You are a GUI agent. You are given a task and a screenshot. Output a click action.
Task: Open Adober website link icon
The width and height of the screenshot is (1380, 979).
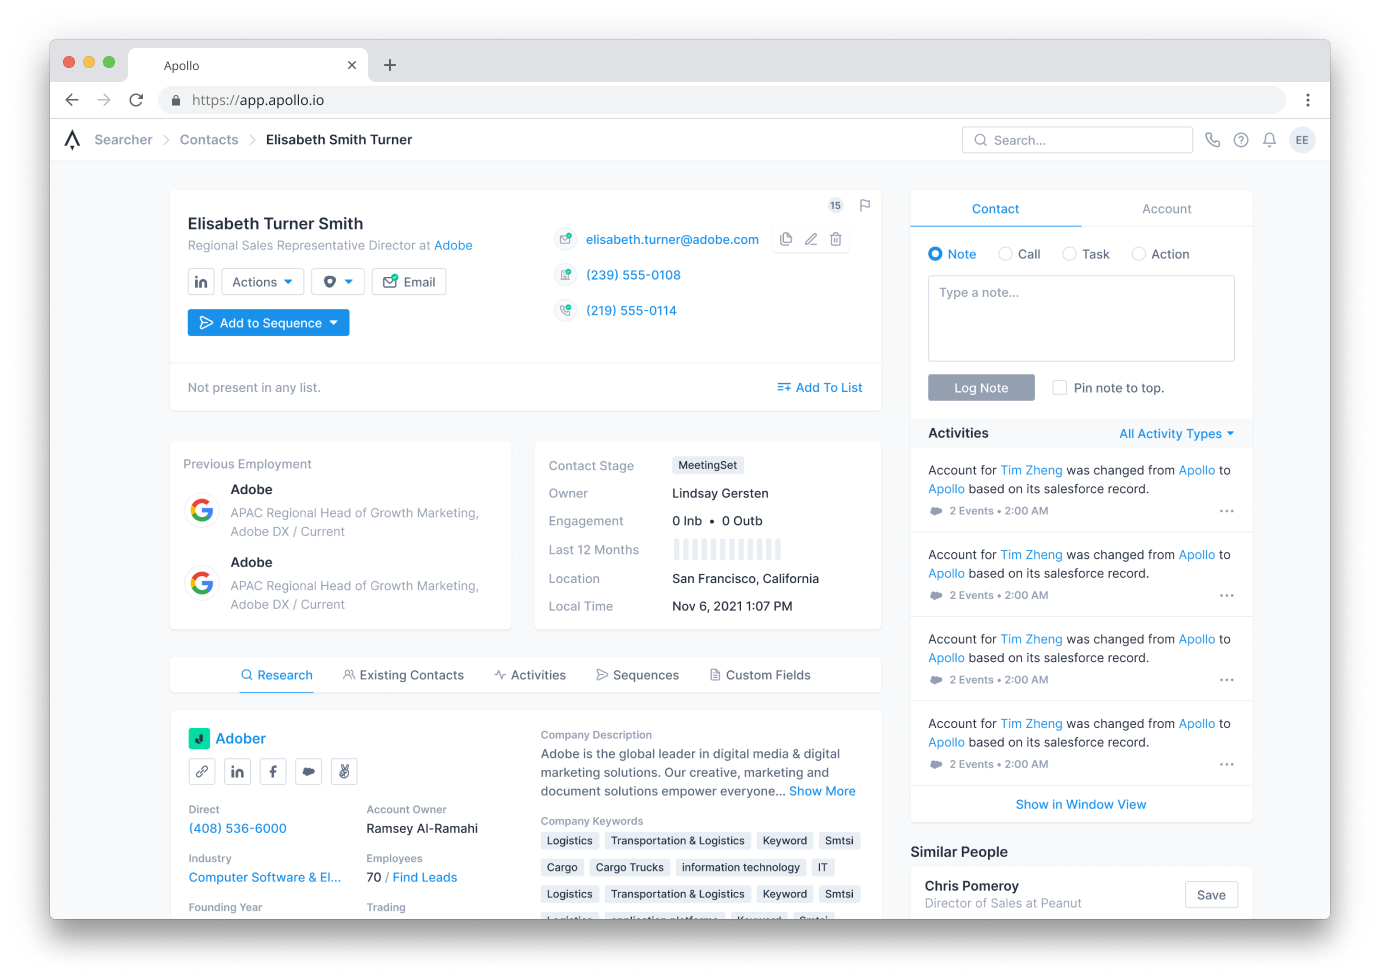[x=202, y=771]
